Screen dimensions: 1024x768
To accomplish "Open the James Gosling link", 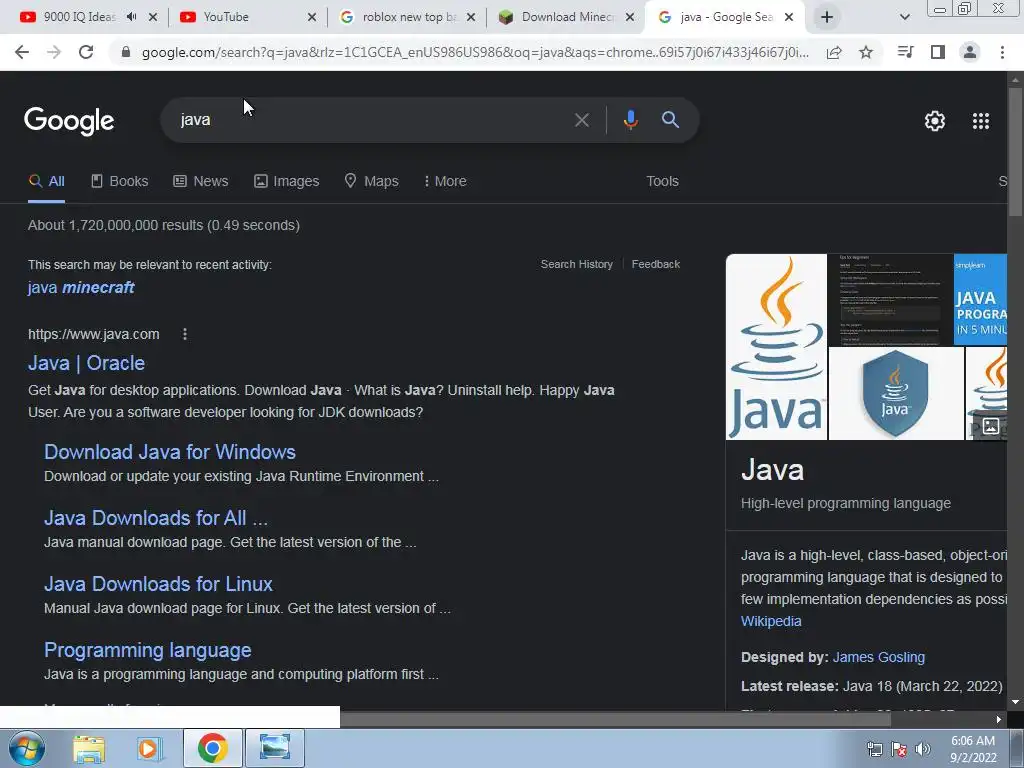I will (x=878, y=657).
